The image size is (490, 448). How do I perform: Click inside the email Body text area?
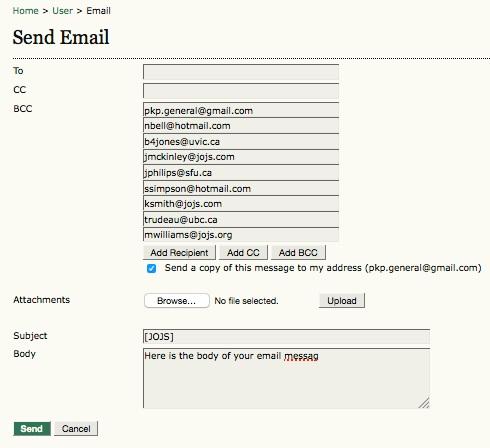pyautogui.click(x=286, y=378)
